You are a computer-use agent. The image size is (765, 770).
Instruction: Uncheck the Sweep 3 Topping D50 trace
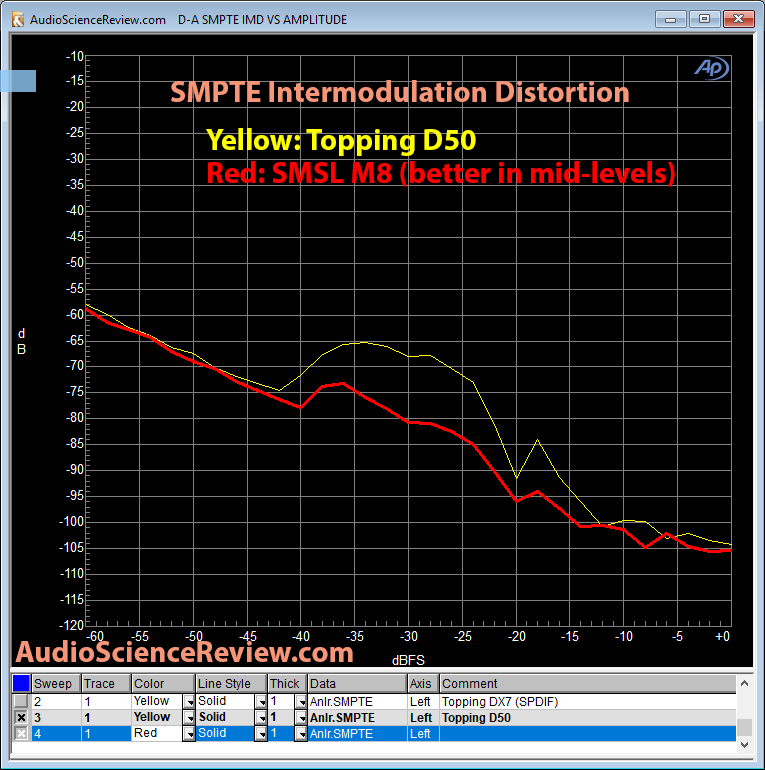point(21,717)
